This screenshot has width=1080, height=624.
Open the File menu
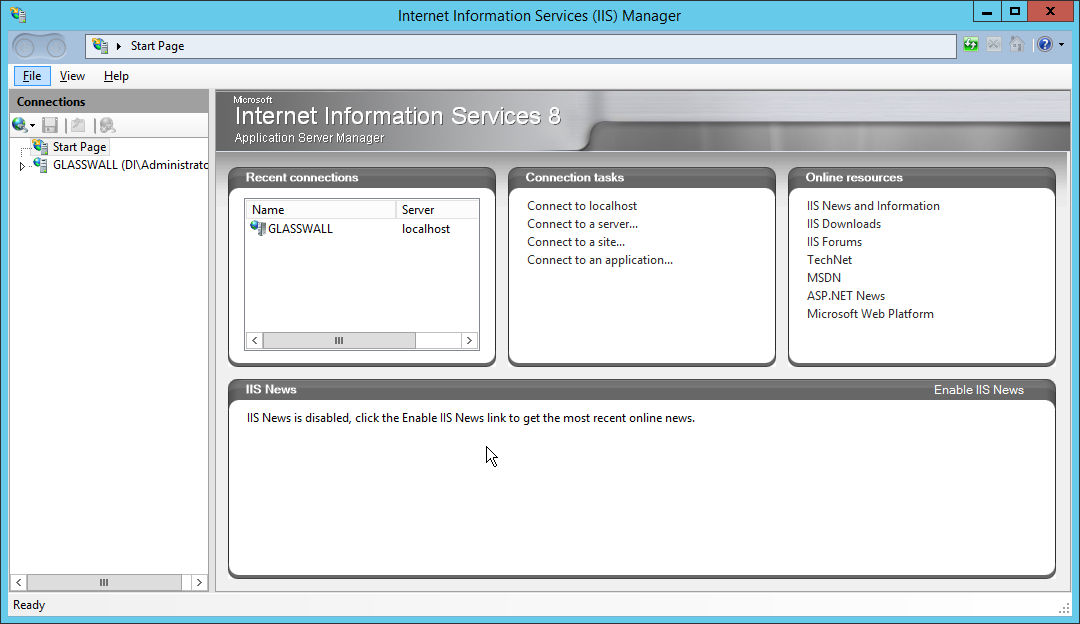(x=32, y=76)
